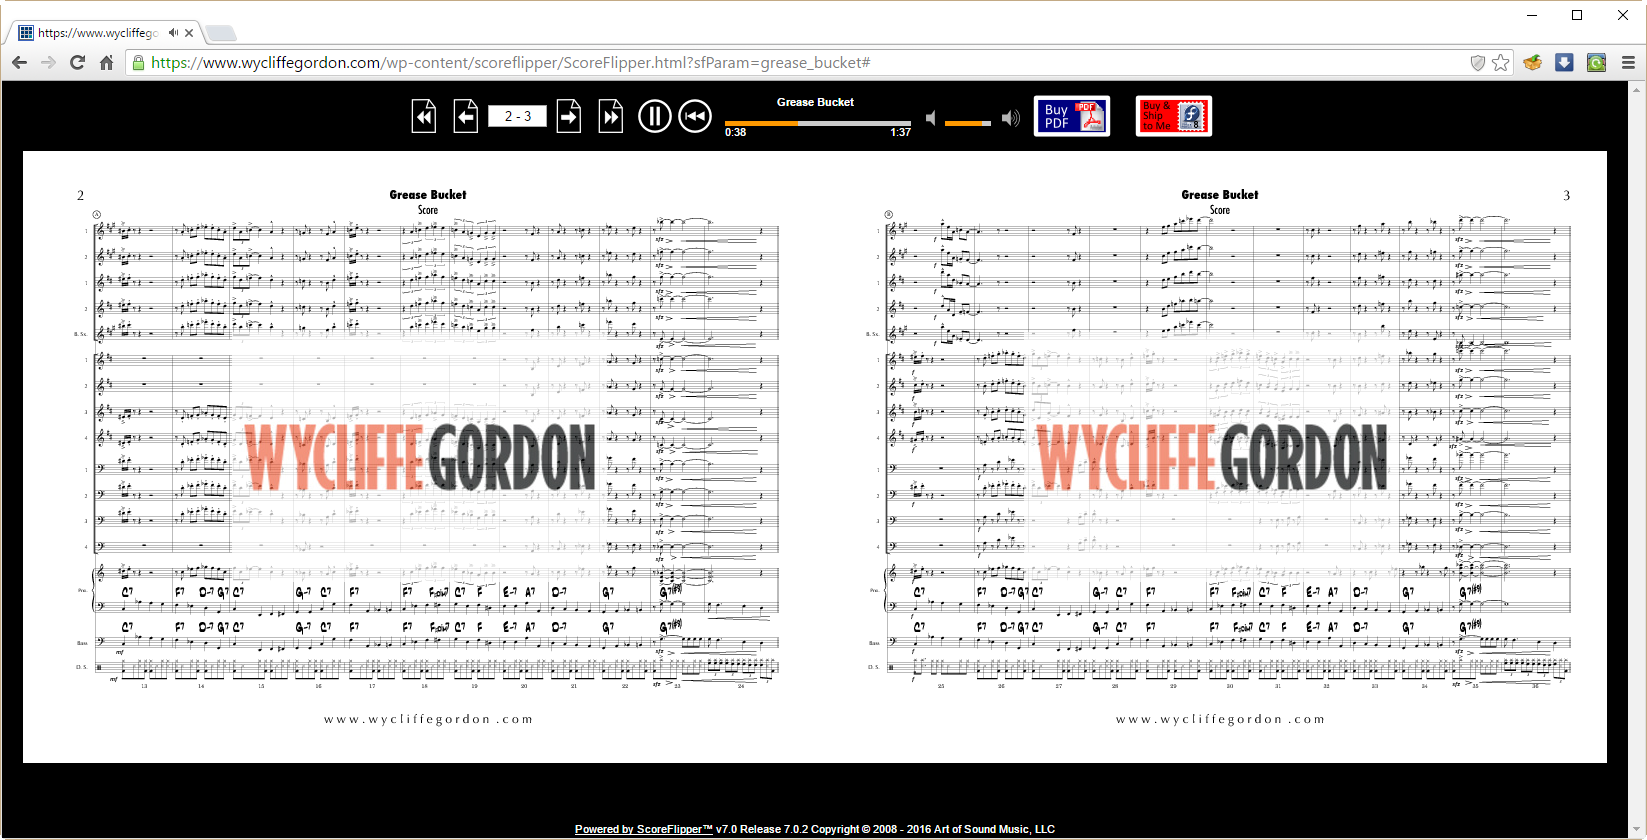This screenshot has height=840, width=1647.
Task: Seek within the audio progress bar
Action: tap(818, 123)
